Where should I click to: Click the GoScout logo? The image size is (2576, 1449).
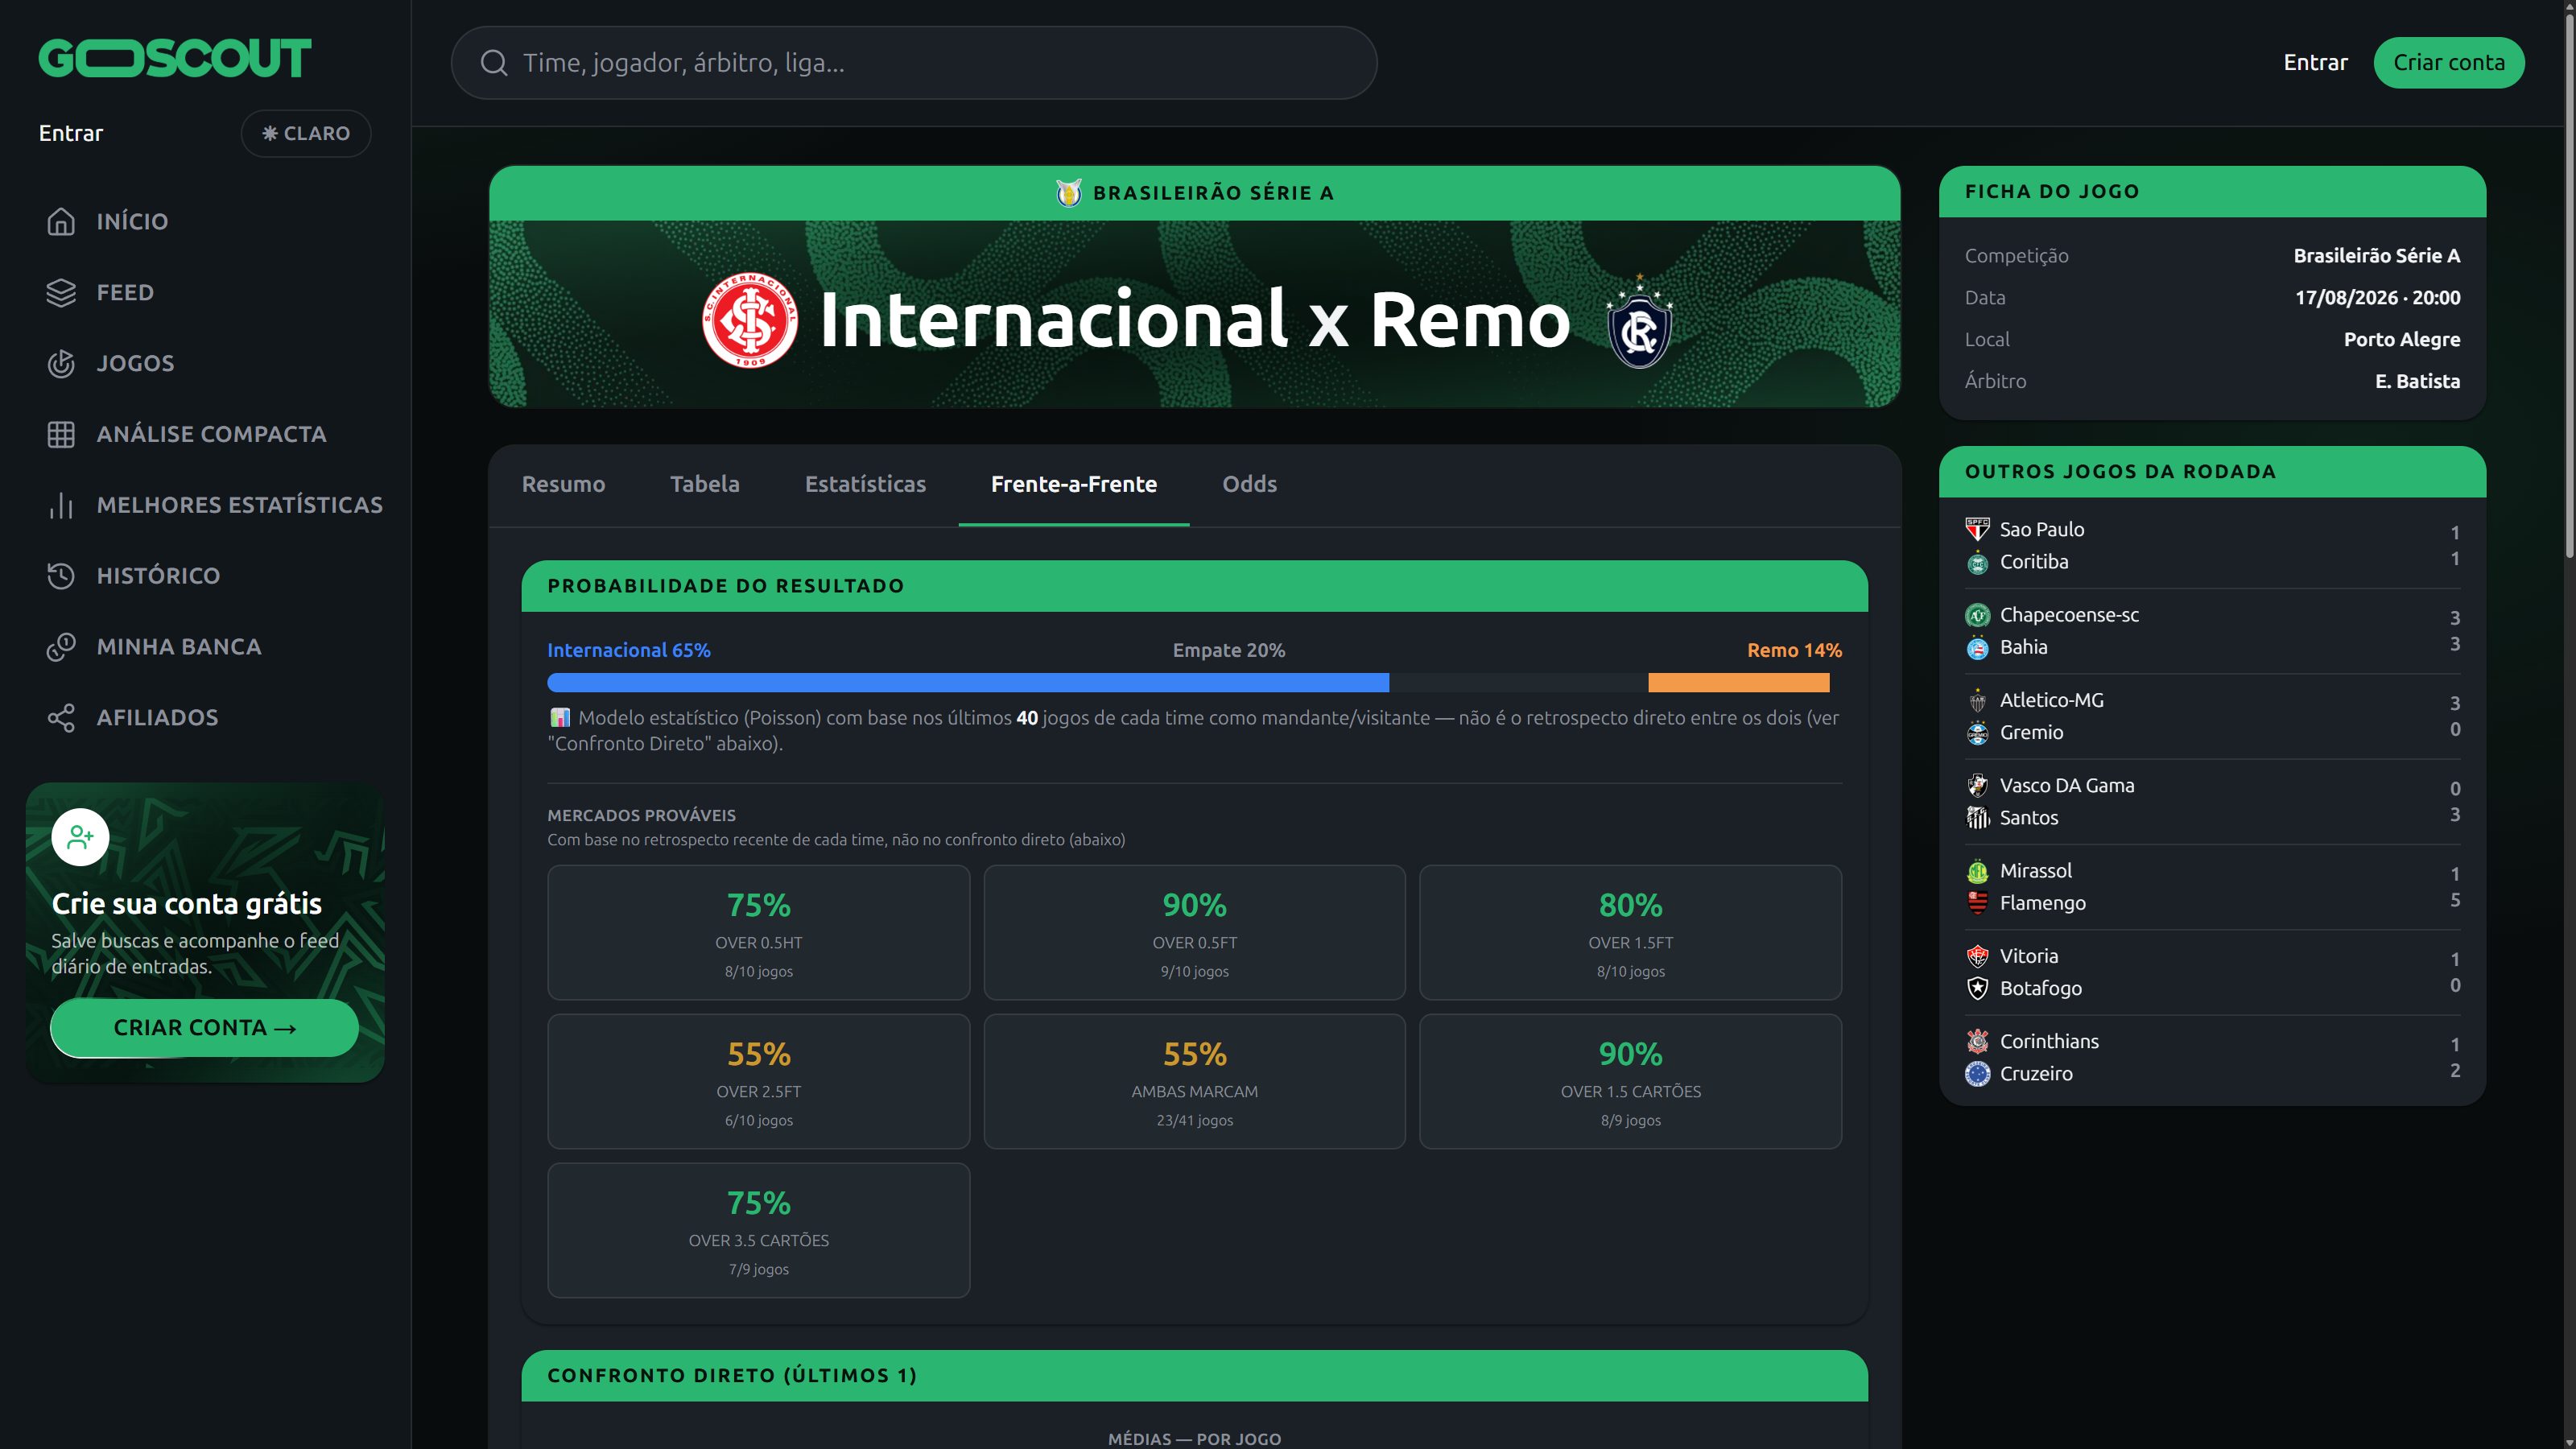tap(175, 58)
